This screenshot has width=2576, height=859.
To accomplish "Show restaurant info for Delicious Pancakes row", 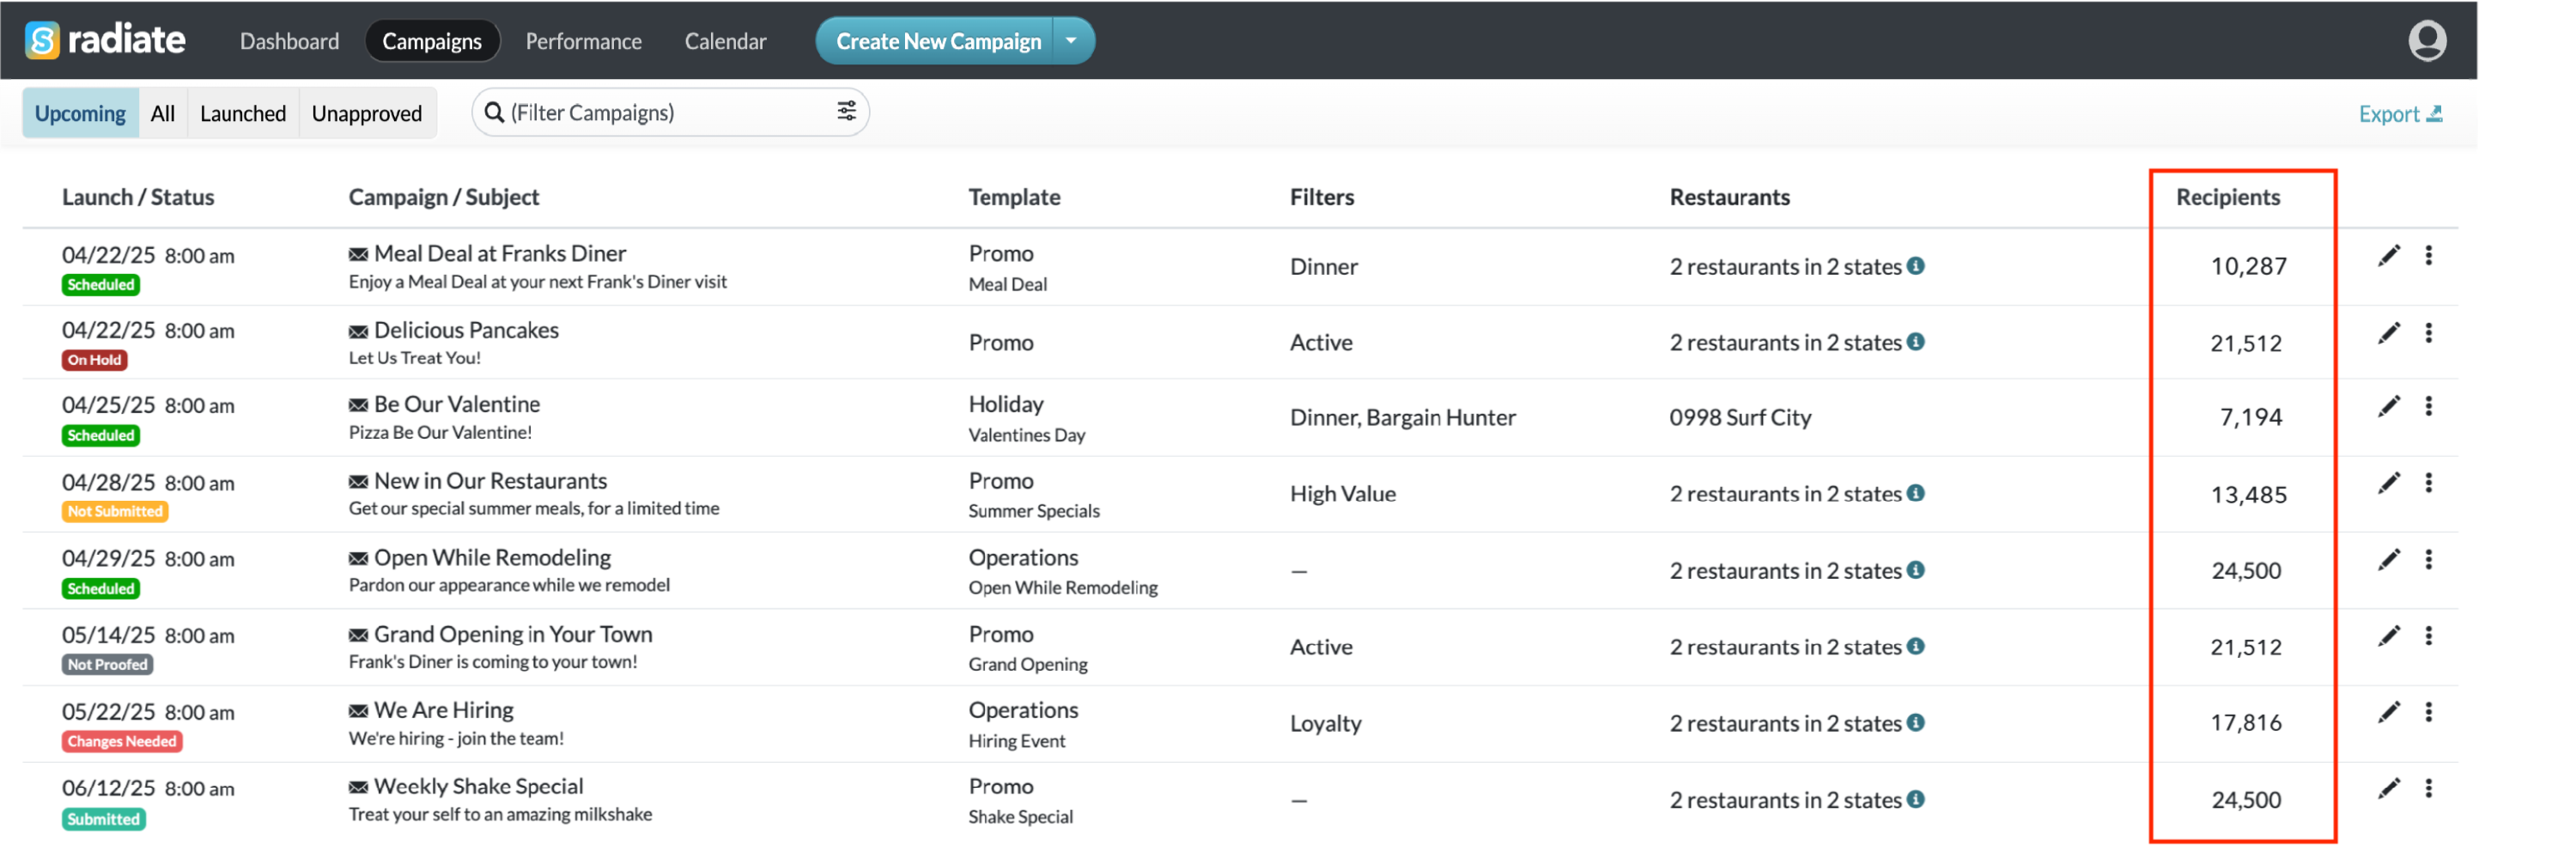I will 1916,342.
